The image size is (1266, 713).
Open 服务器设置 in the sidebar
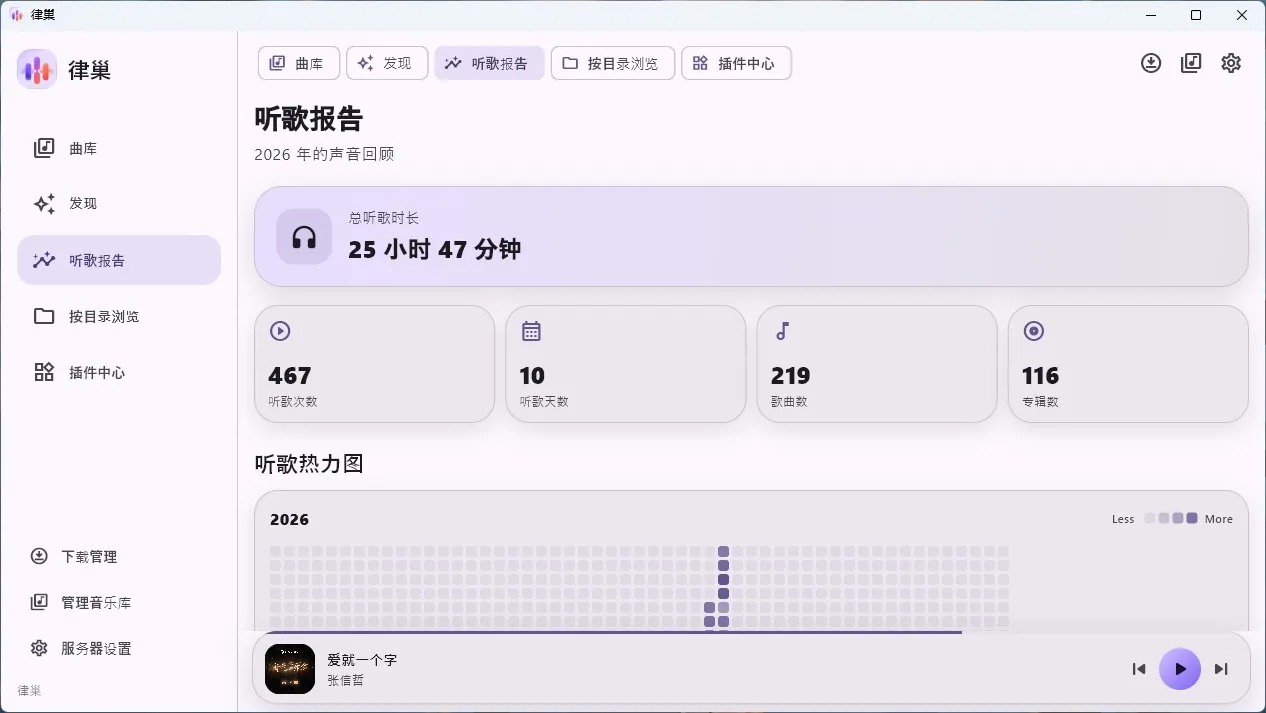point(119,648)
